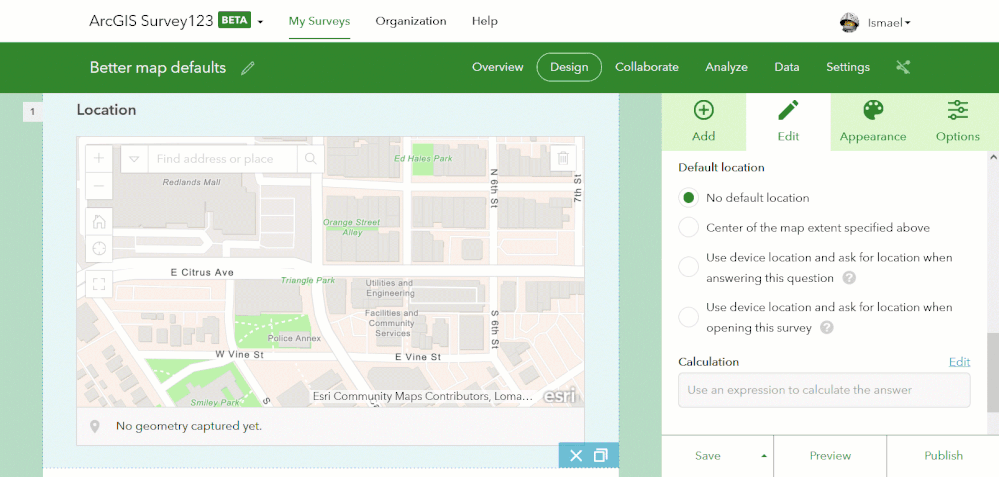This screenshot has width=999, height=477.
Task: Duplicate the Location question icon
Action: coord(600,455)
